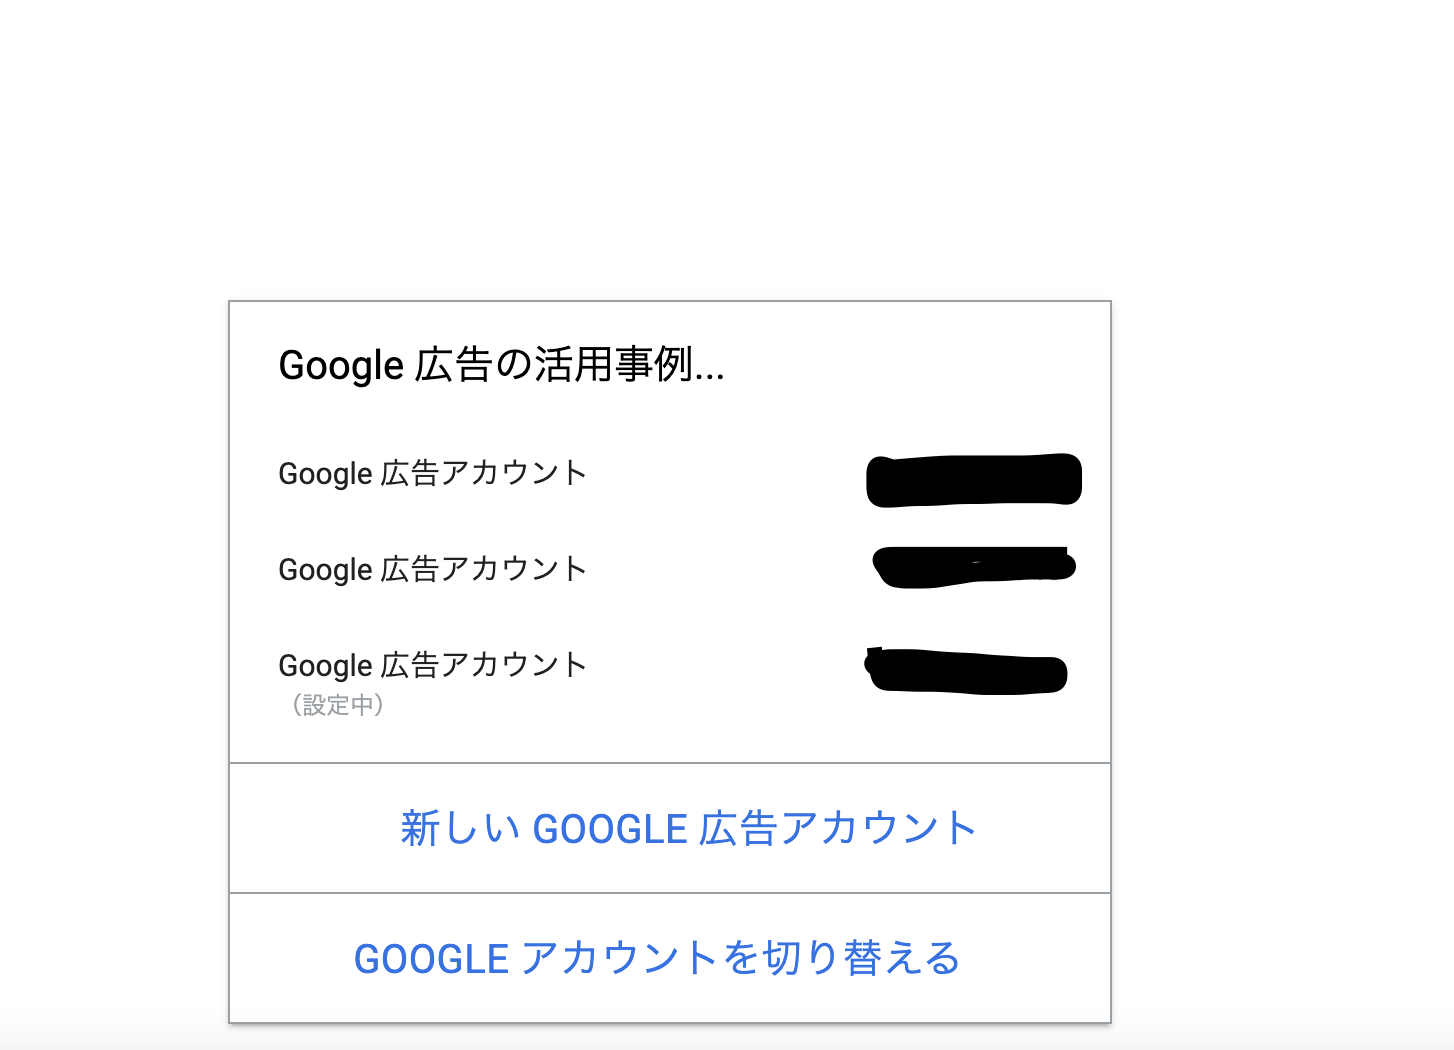The width and height of the screenshot is (1454, 1050).
Task: Click the Google 広告アカウント label on top row
Action: tap(432, 474)
